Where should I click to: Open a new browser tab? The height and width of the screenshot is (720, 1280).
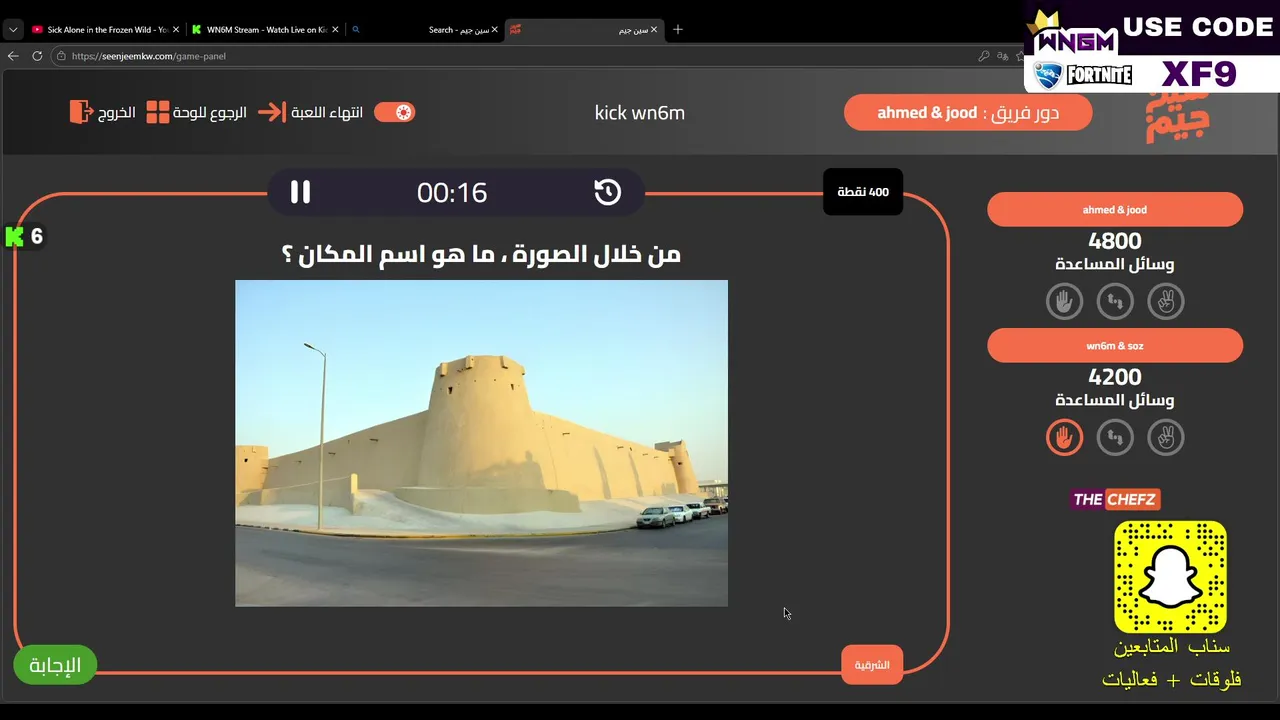pos(678,30)
